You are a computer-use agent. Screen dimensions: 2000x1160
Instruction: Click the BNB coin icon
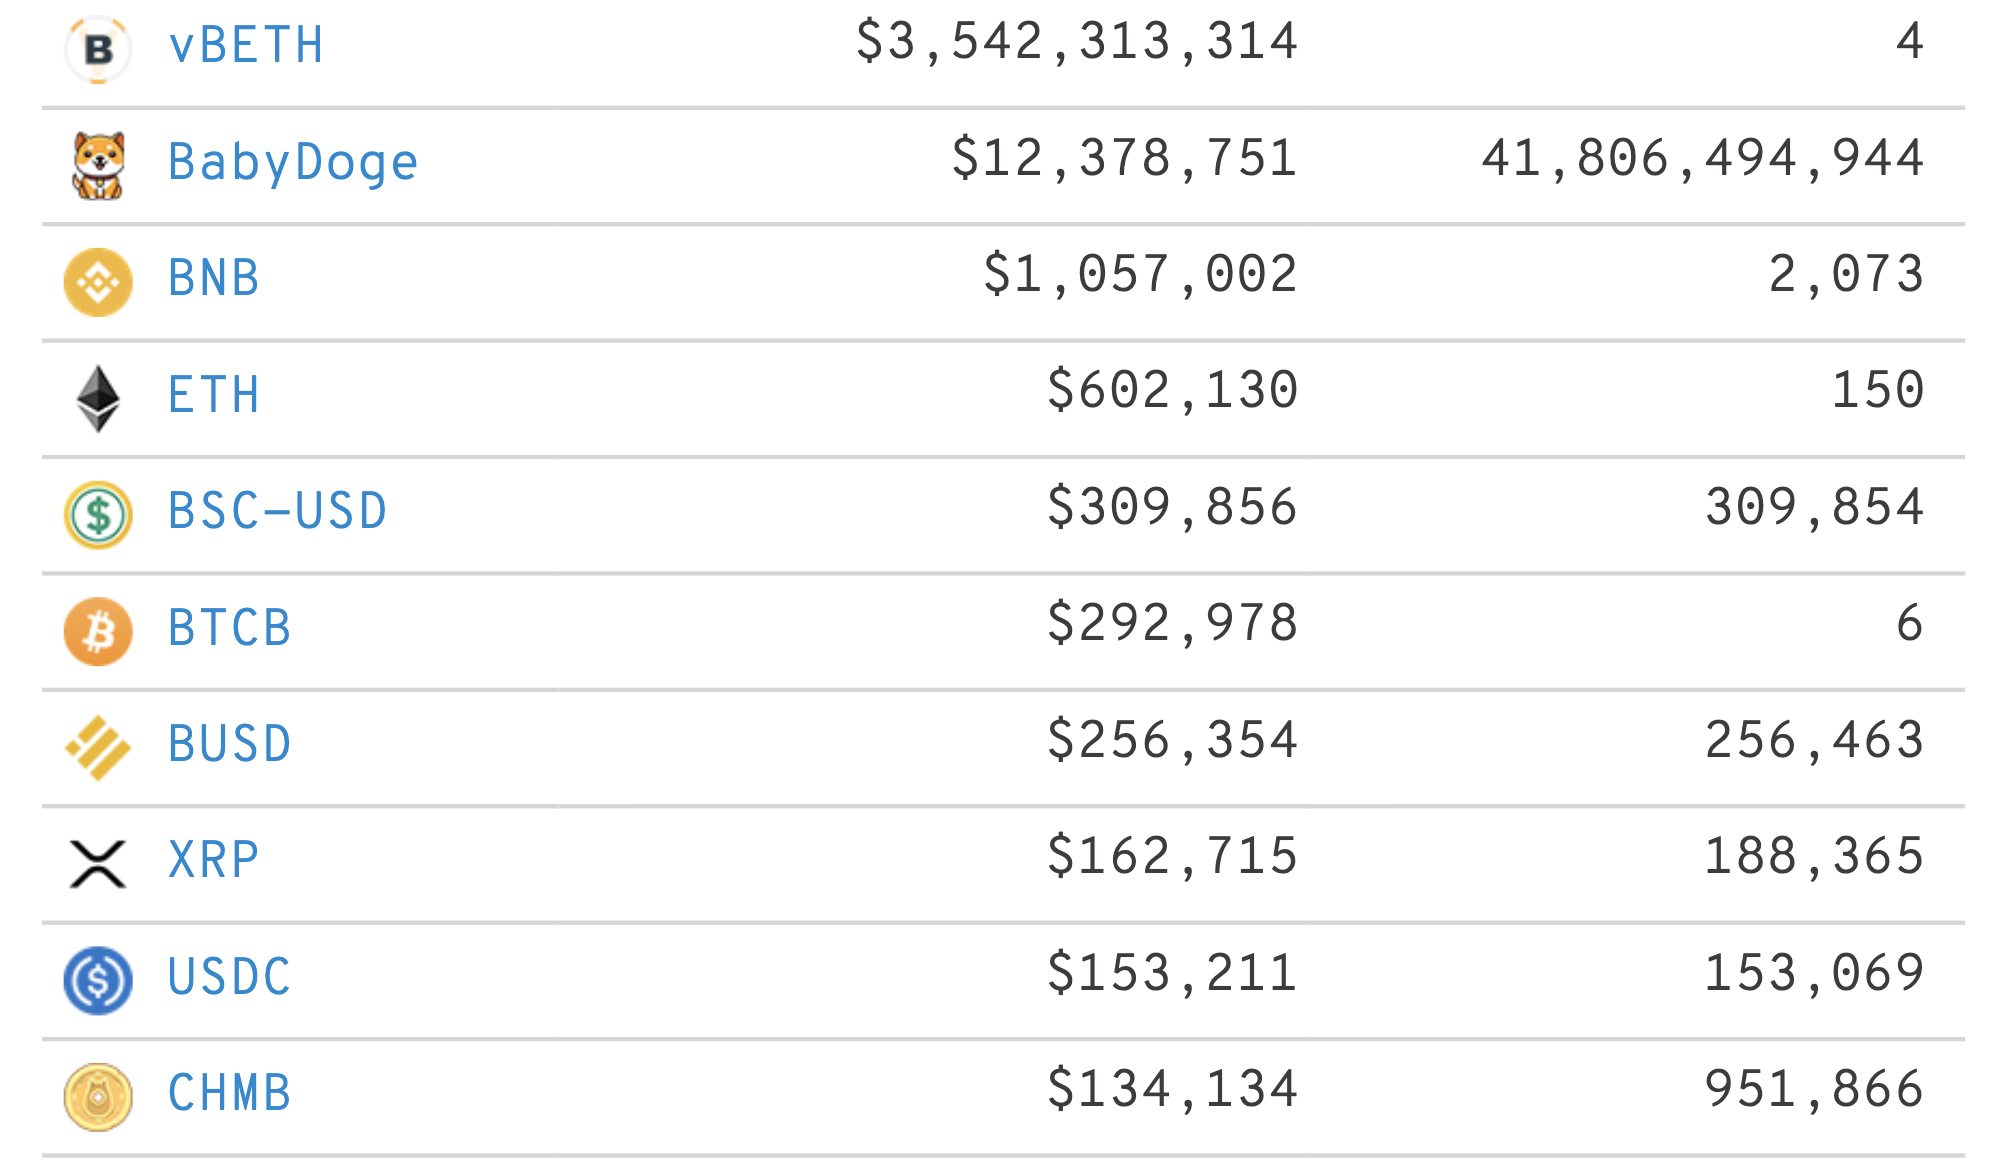pyautogui.click(x=98, y=282)
